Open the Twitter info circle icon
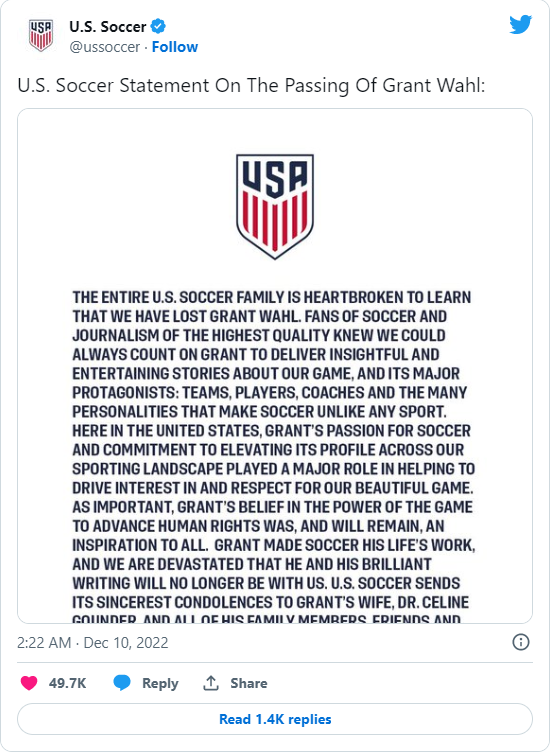Screen dimensions: 559x756 (520, 642)
